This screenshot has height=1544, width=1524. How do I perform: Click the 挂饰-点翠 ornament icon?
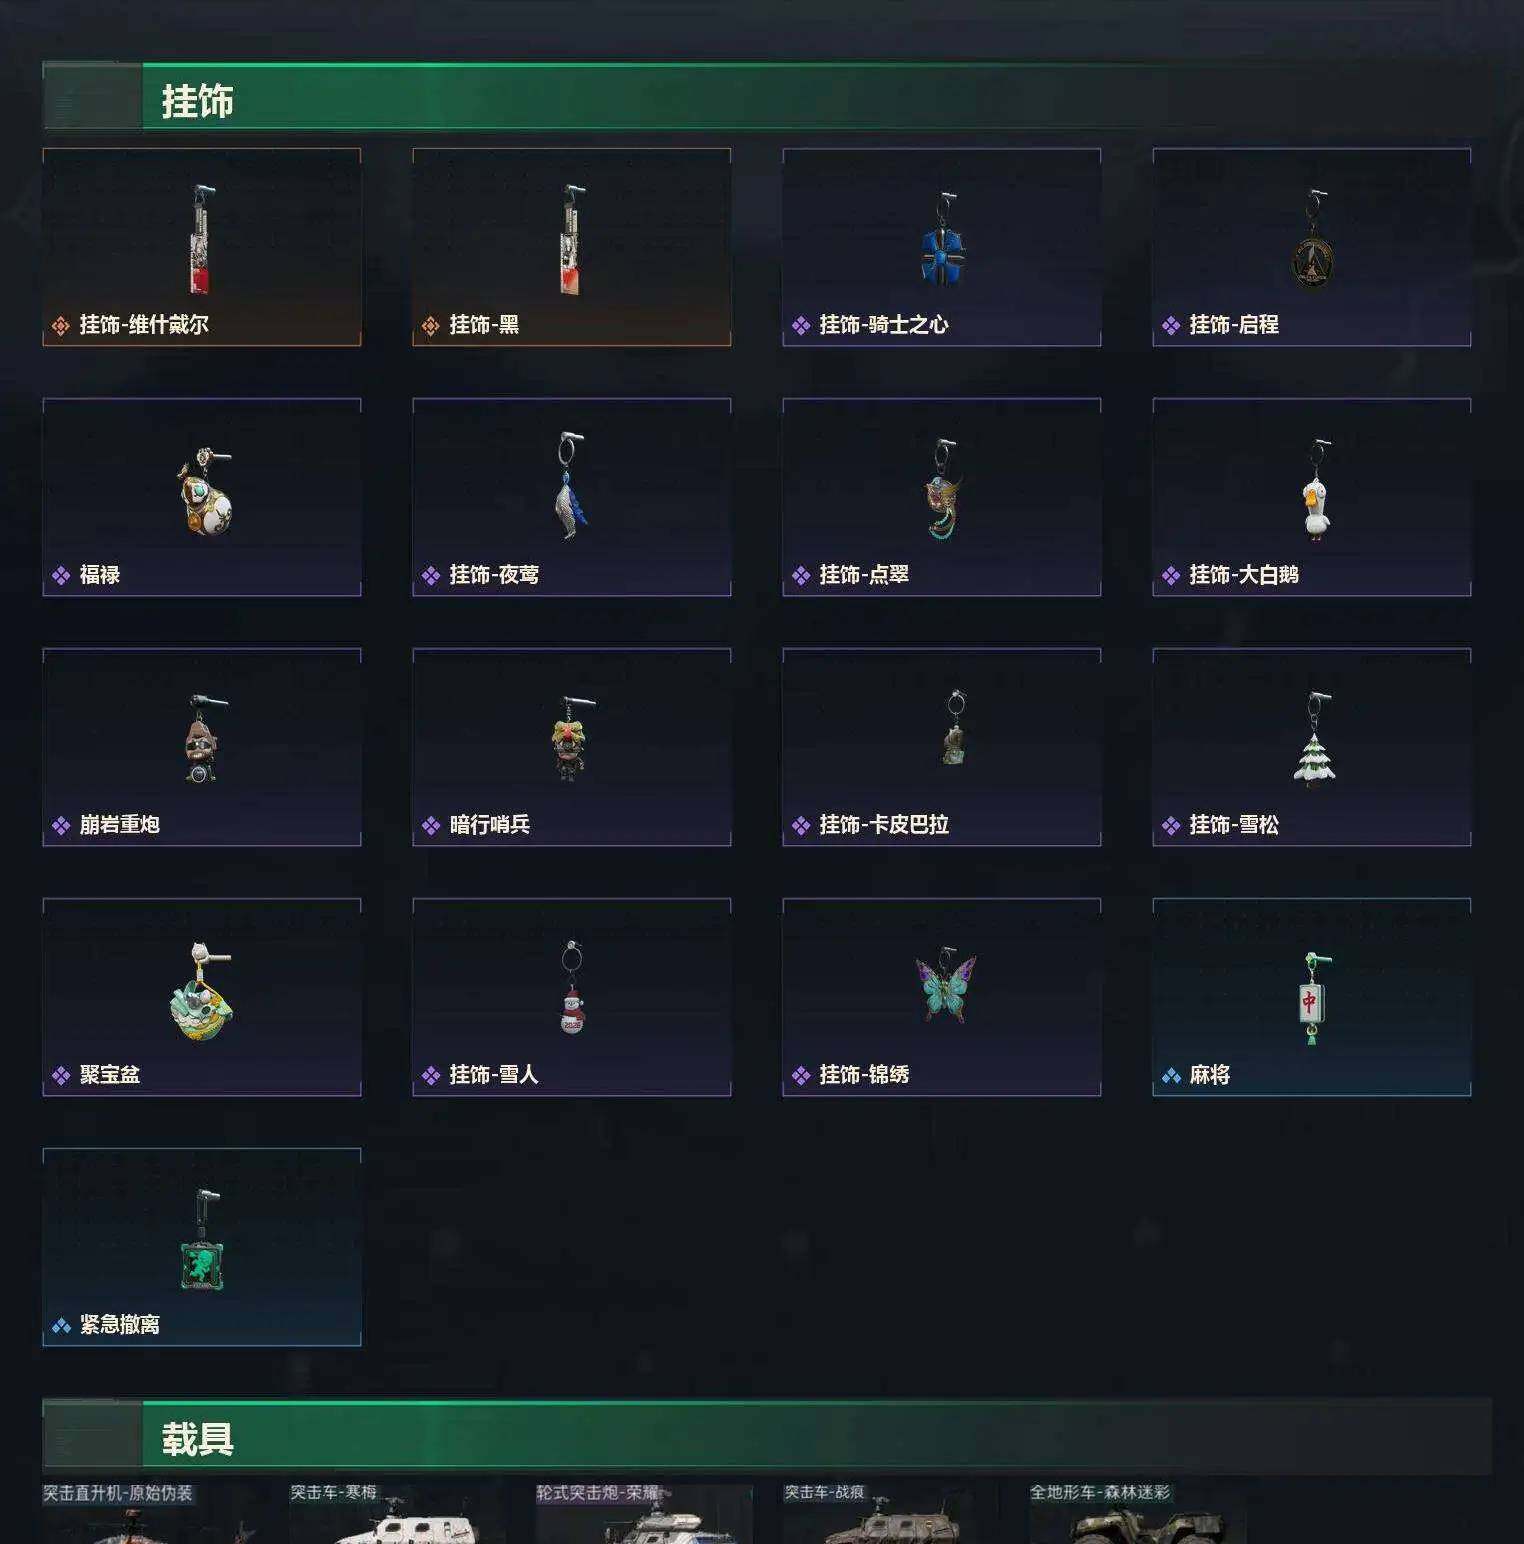pos(942,489)
